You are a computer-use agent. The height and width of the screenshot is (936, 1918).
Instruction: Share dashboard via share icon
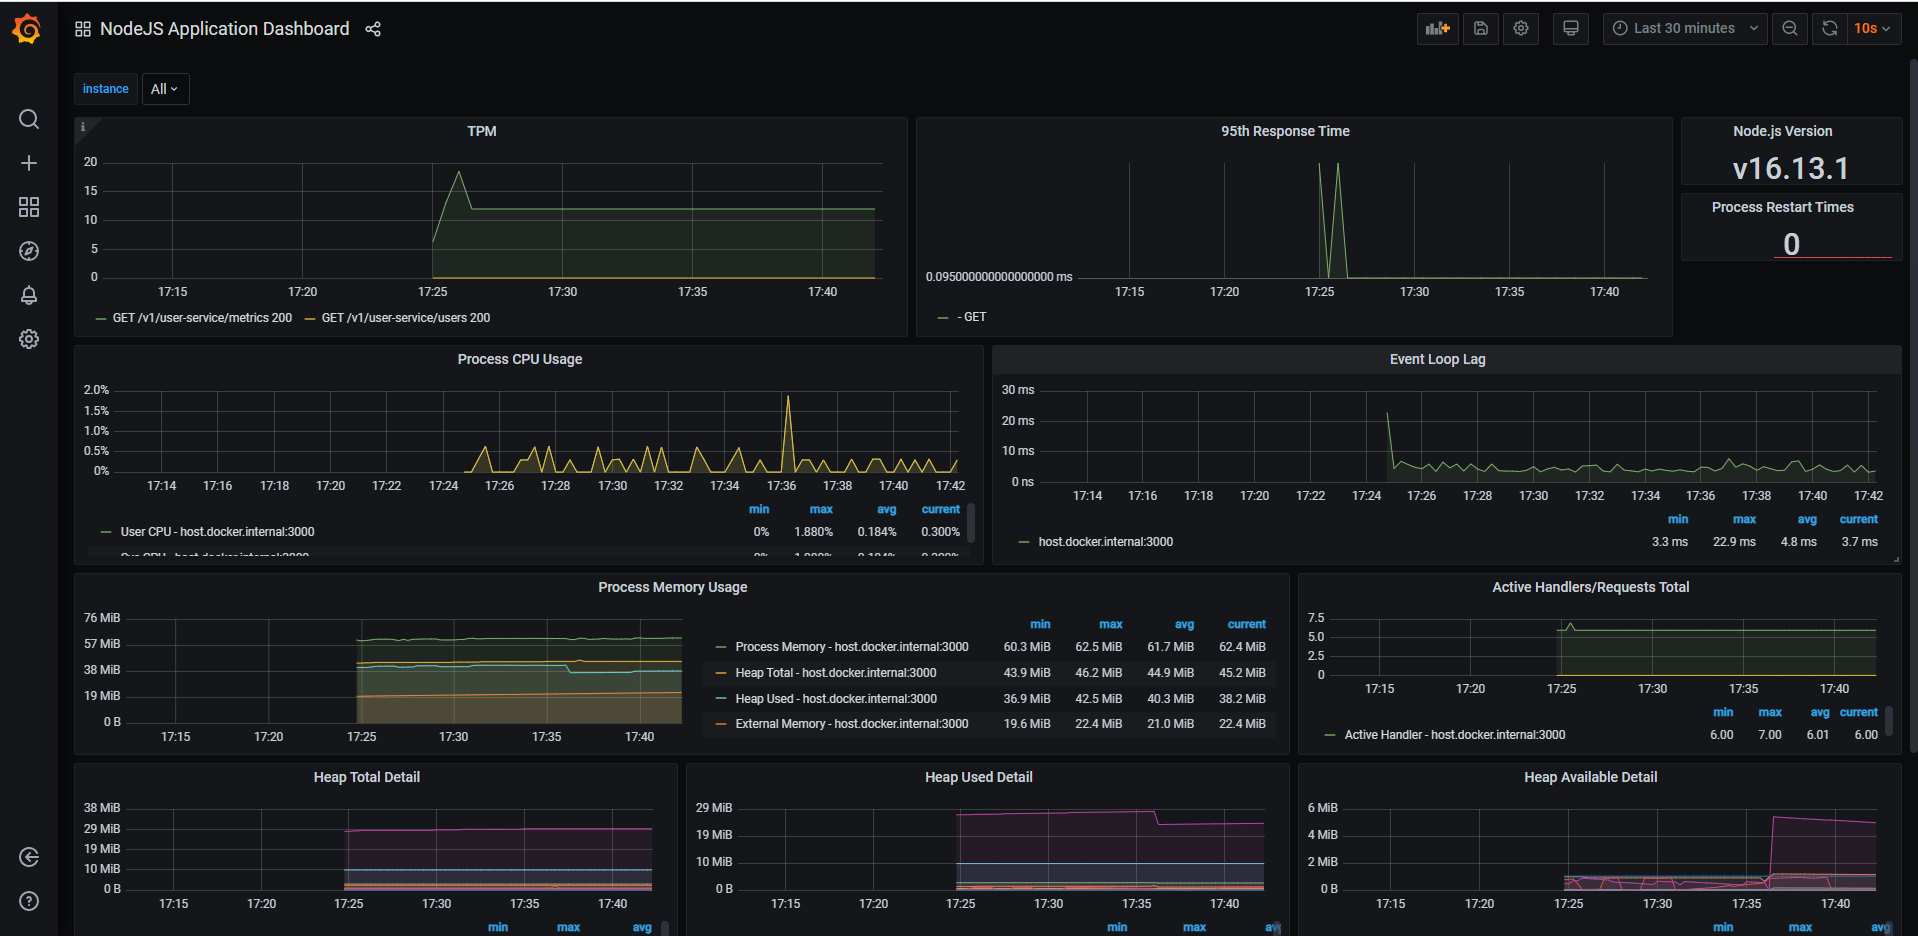coord(373,29)
